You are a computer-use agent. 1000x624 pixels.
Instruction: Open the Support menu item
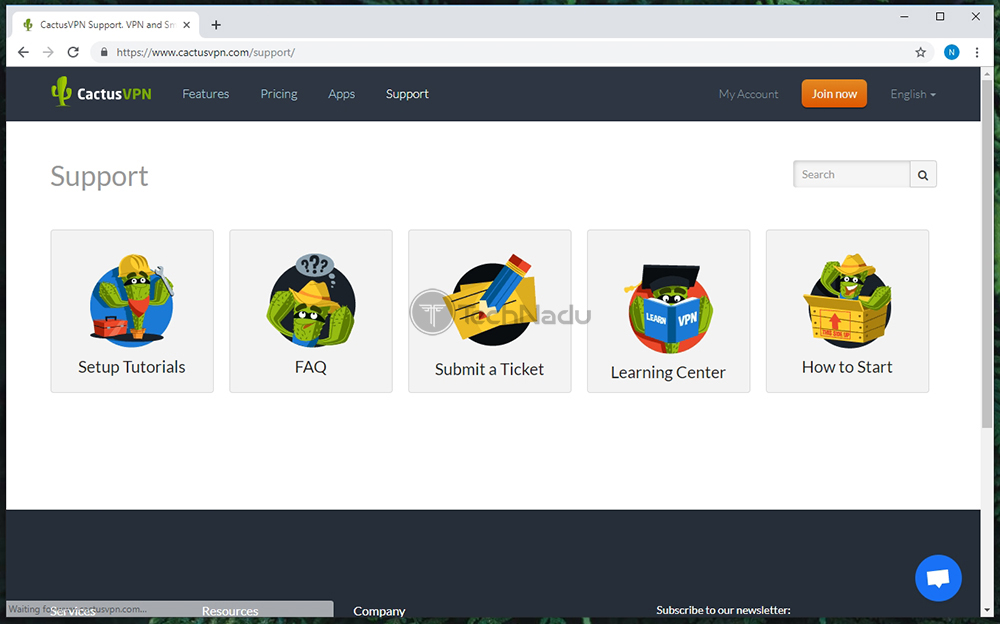tap(407, 94)
